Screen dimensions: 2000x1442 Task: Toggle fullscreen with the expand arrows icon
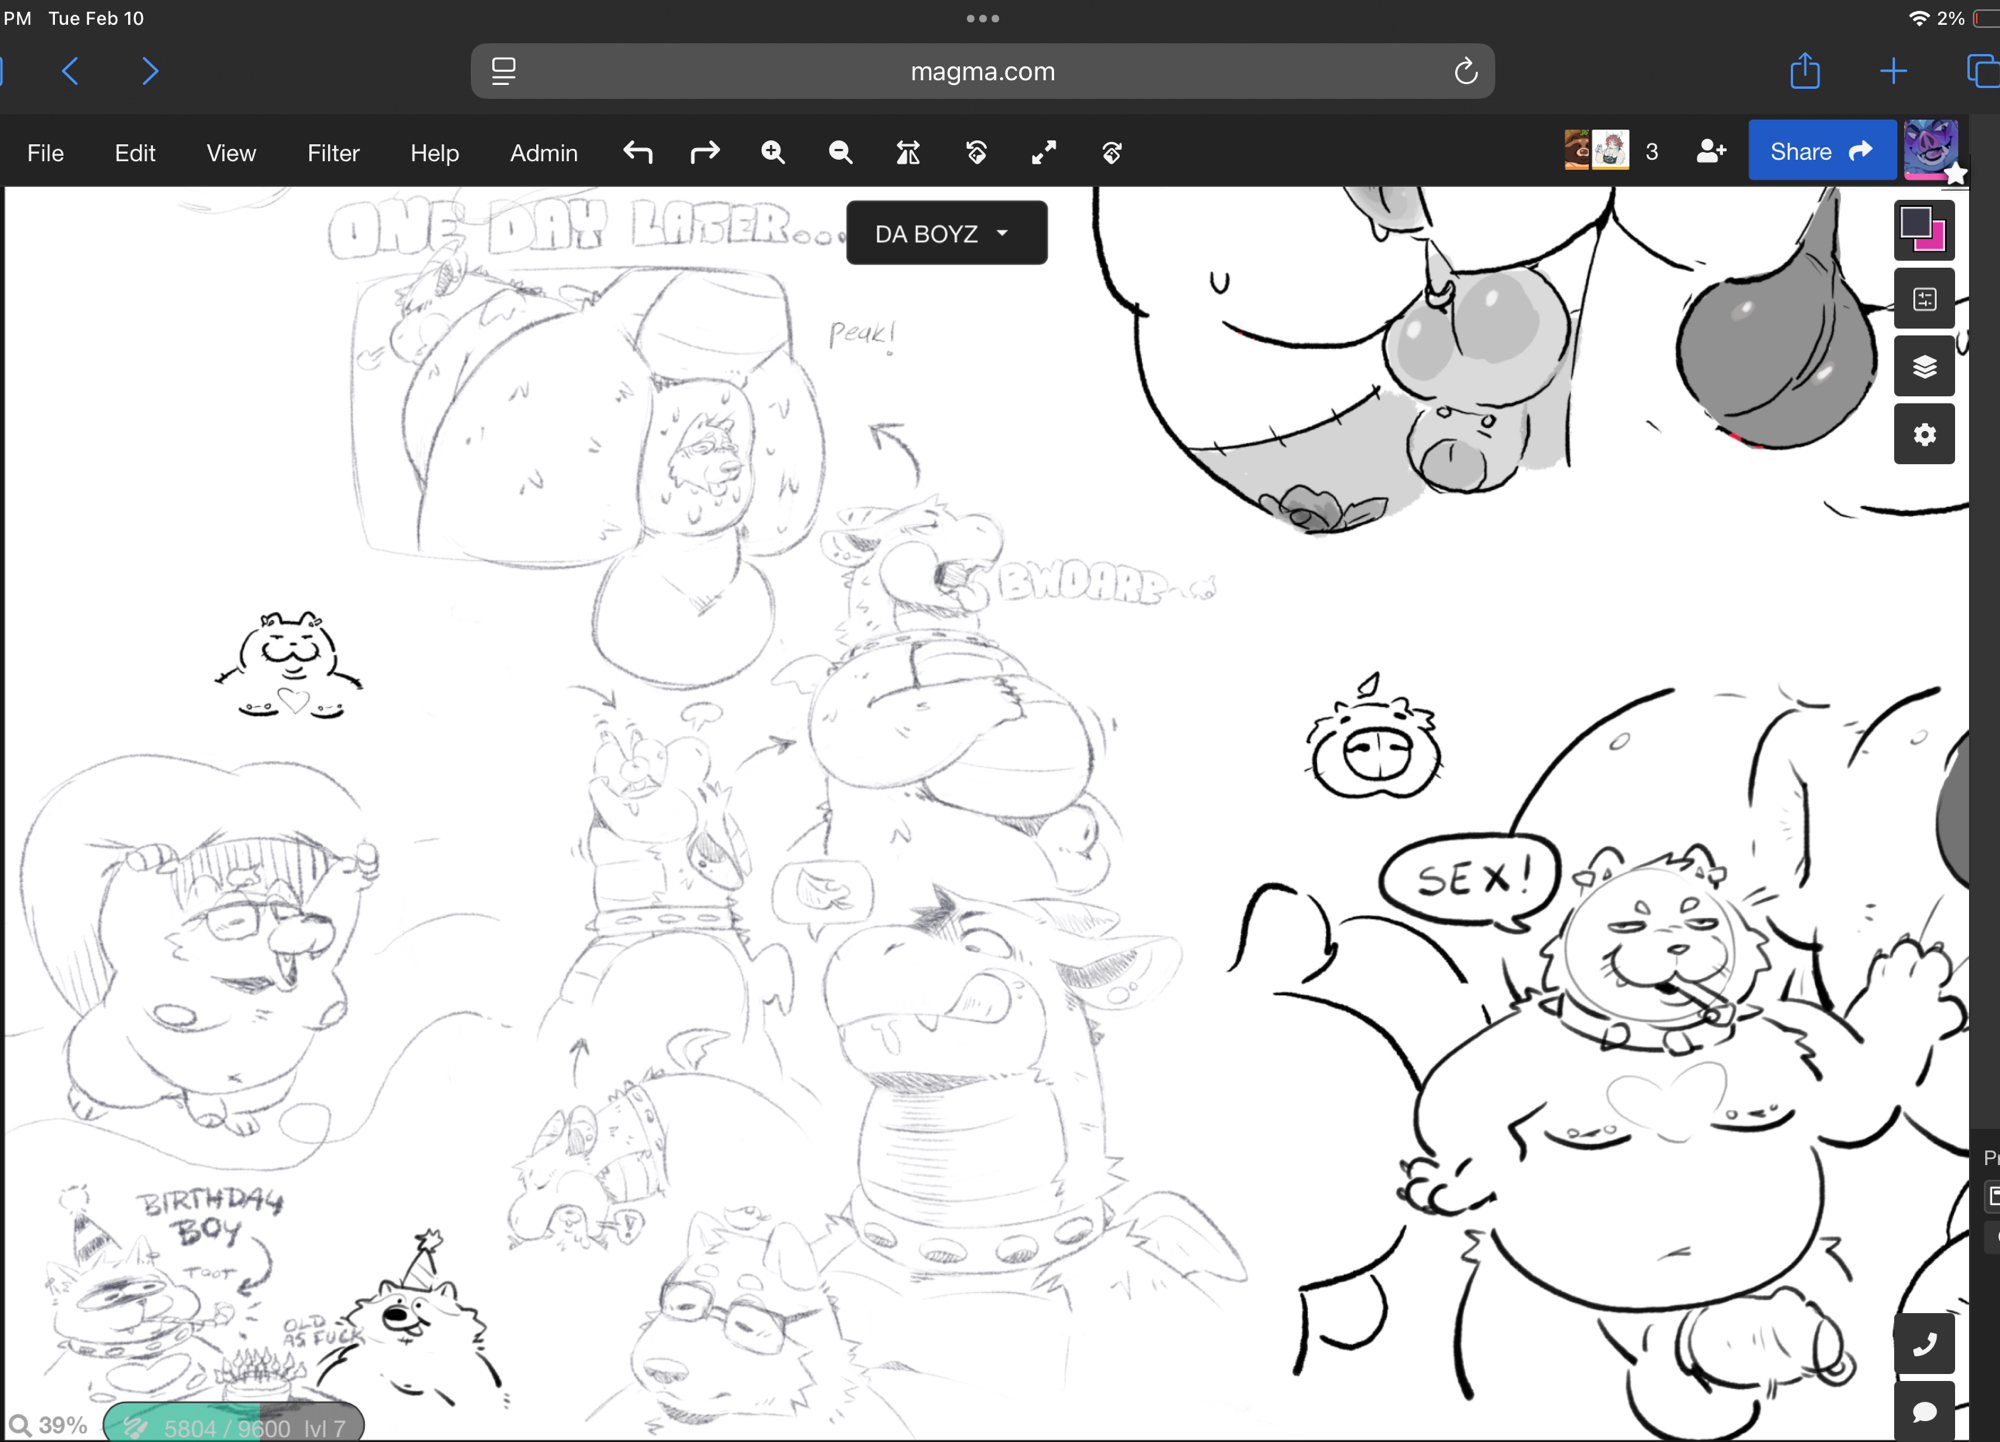click(x=1043, y=152)
